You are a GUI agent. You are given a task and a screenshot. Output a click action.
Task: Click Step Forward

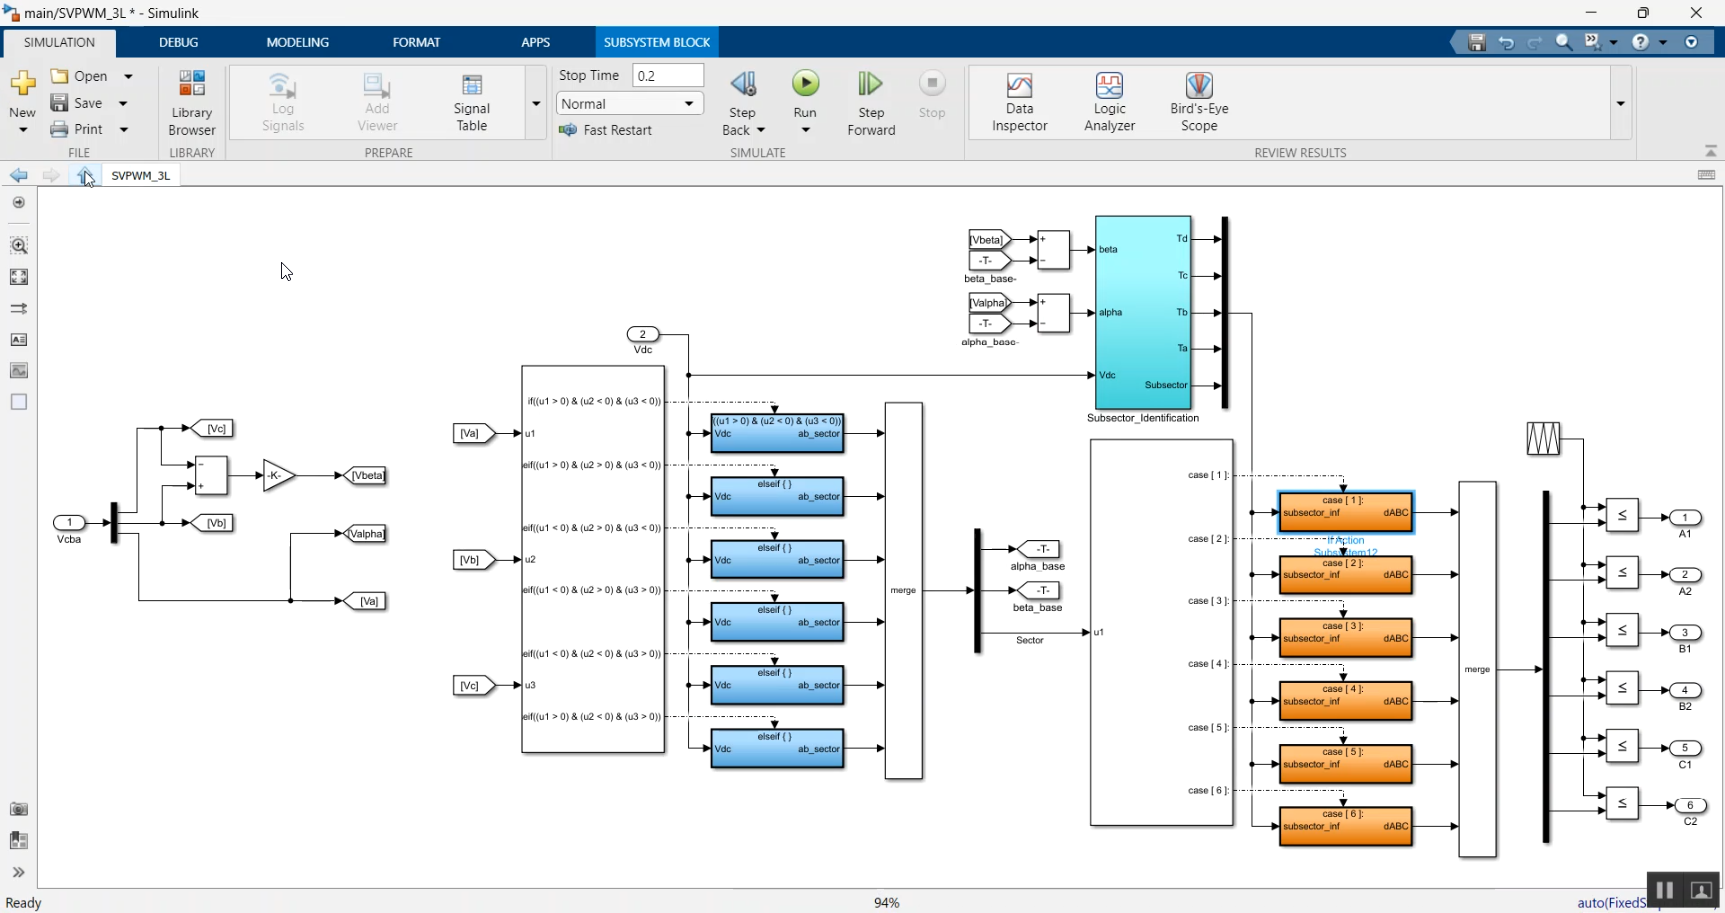tap(871, 102)
